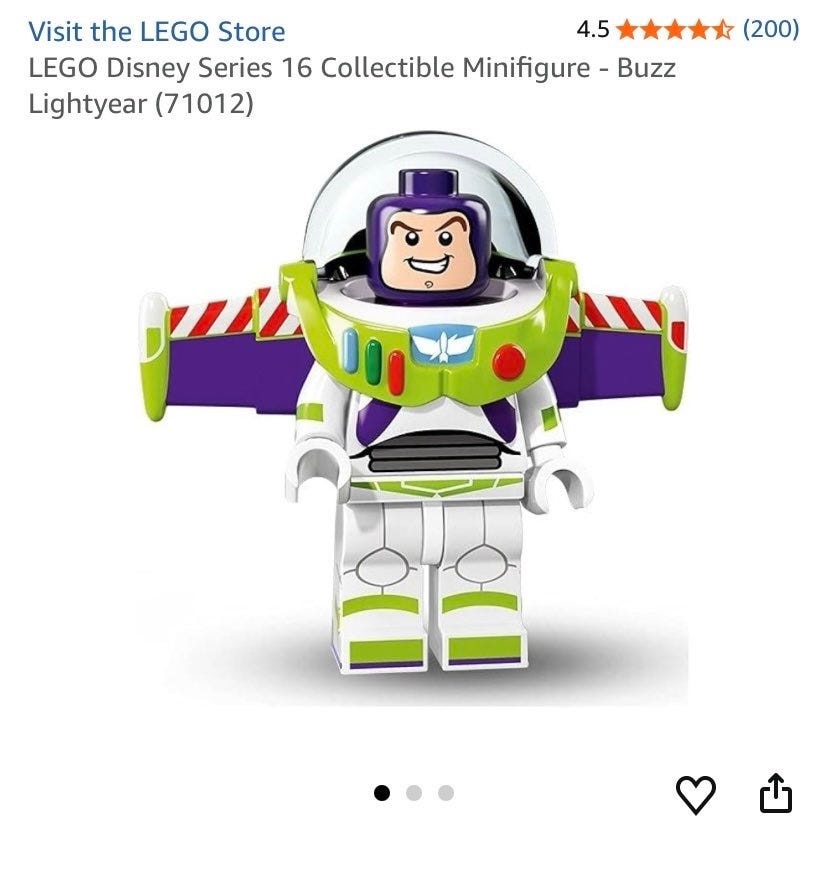The image size is (828, 896).
Task: Open the (200) reviews count link
Action: coord(771,29)
